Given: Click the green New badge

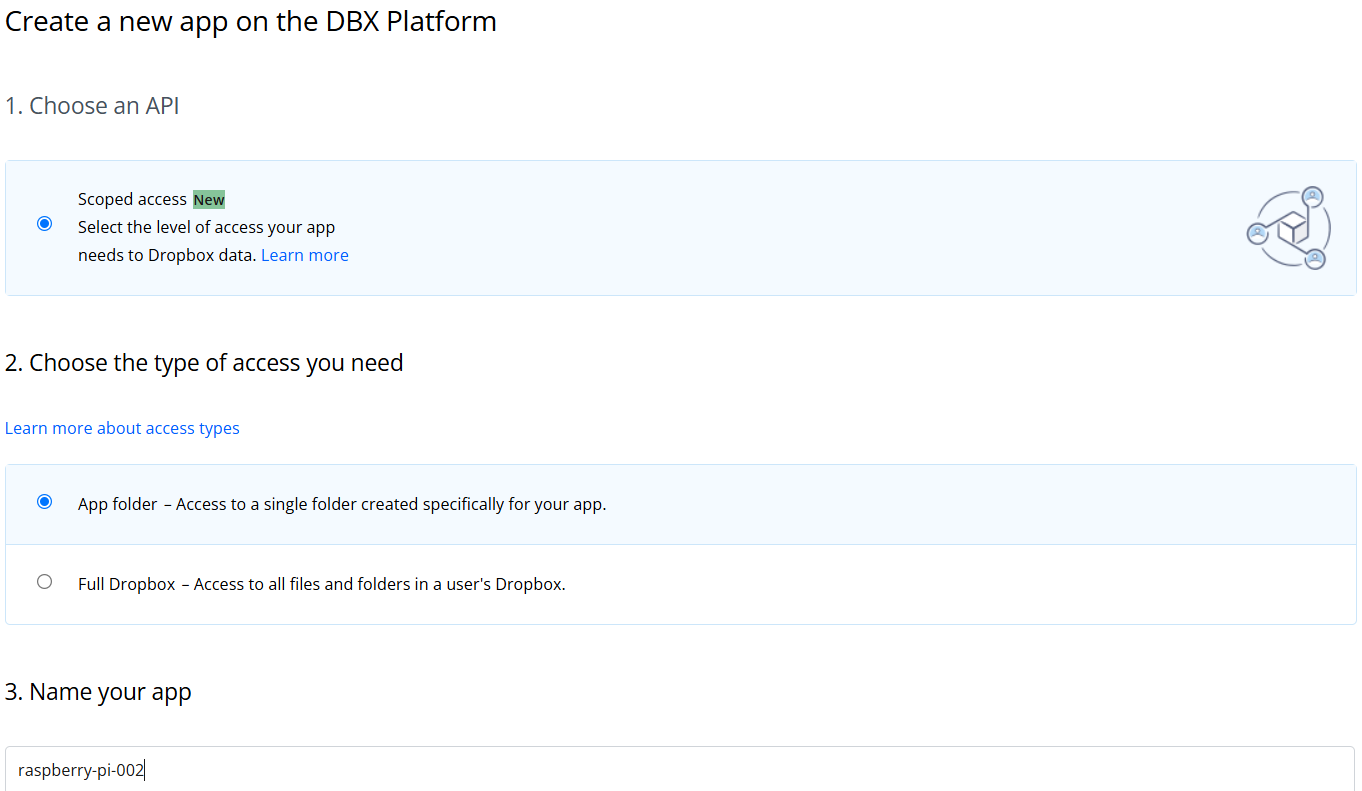Looking at the screenshot, I should coord(209,200).
